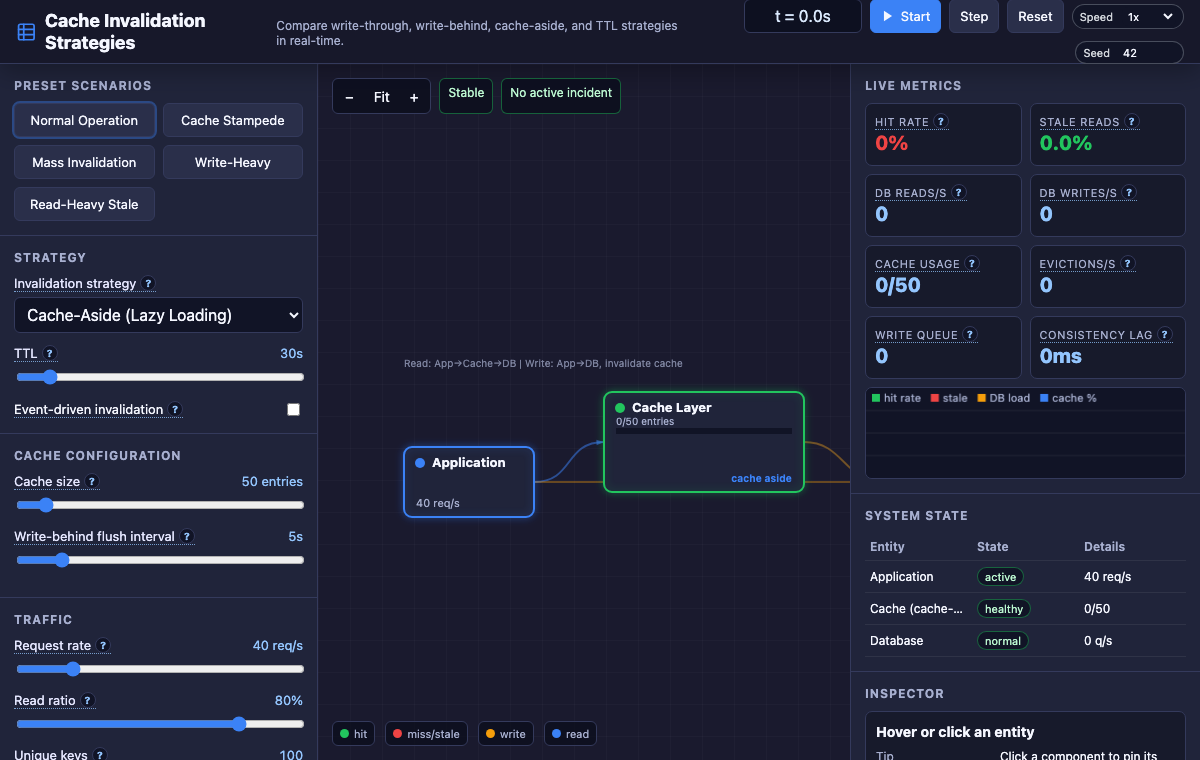Click the normal state badge
The width and height of the screenshot is (1200, 760).
coord(1002,641)
